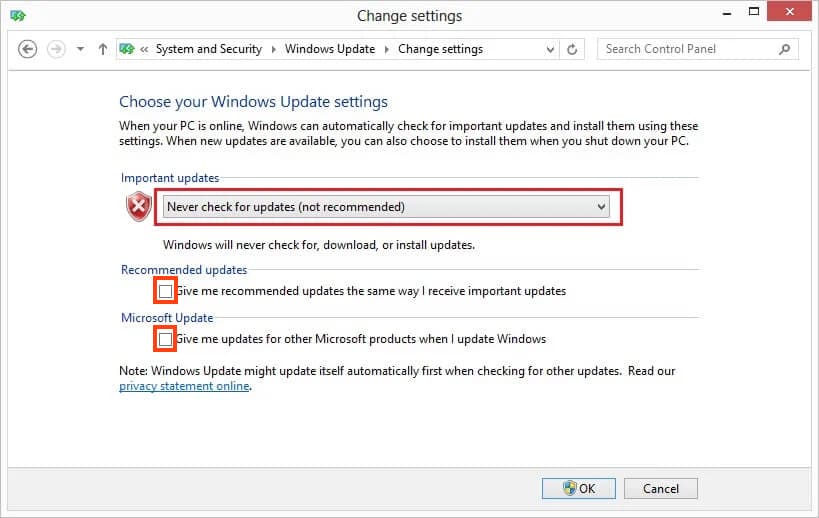Check the other Microsoft products updates box
This screenshot has height=518, width=819.
point(165,339)
